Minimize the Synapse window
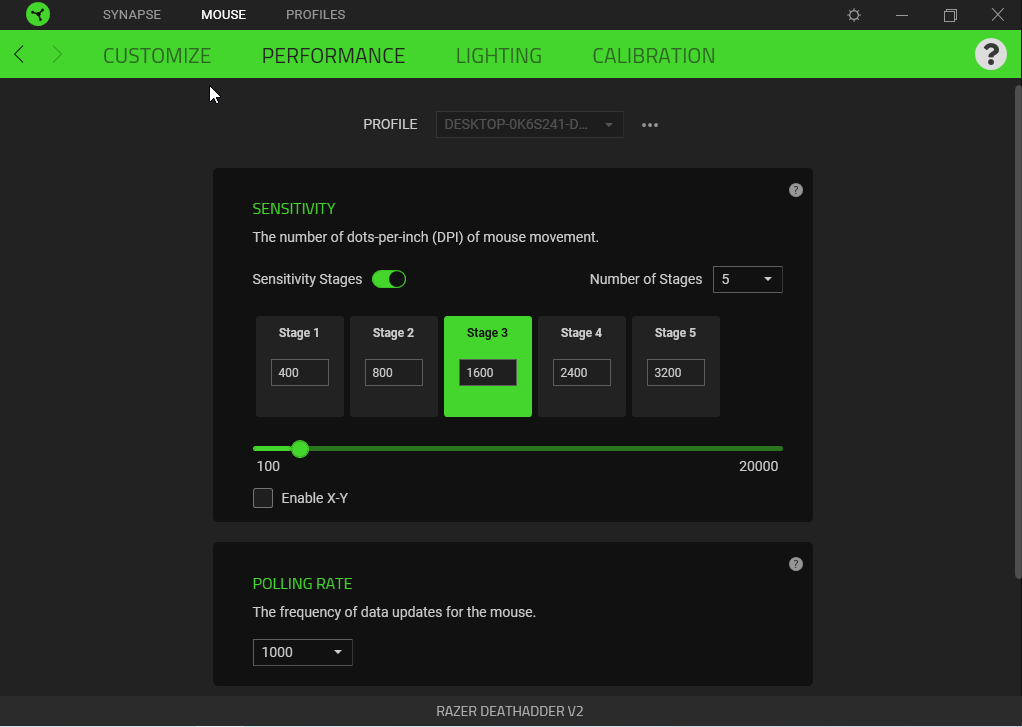This screenshot has height=727, width=1022. [x=902, y=15]
